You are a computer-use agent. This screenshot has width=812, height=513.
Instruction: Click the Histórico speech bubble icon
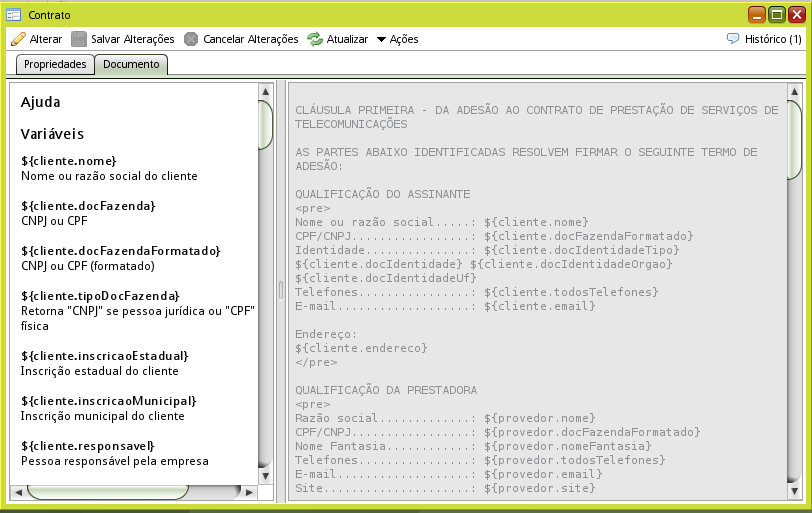coord(733,39)
